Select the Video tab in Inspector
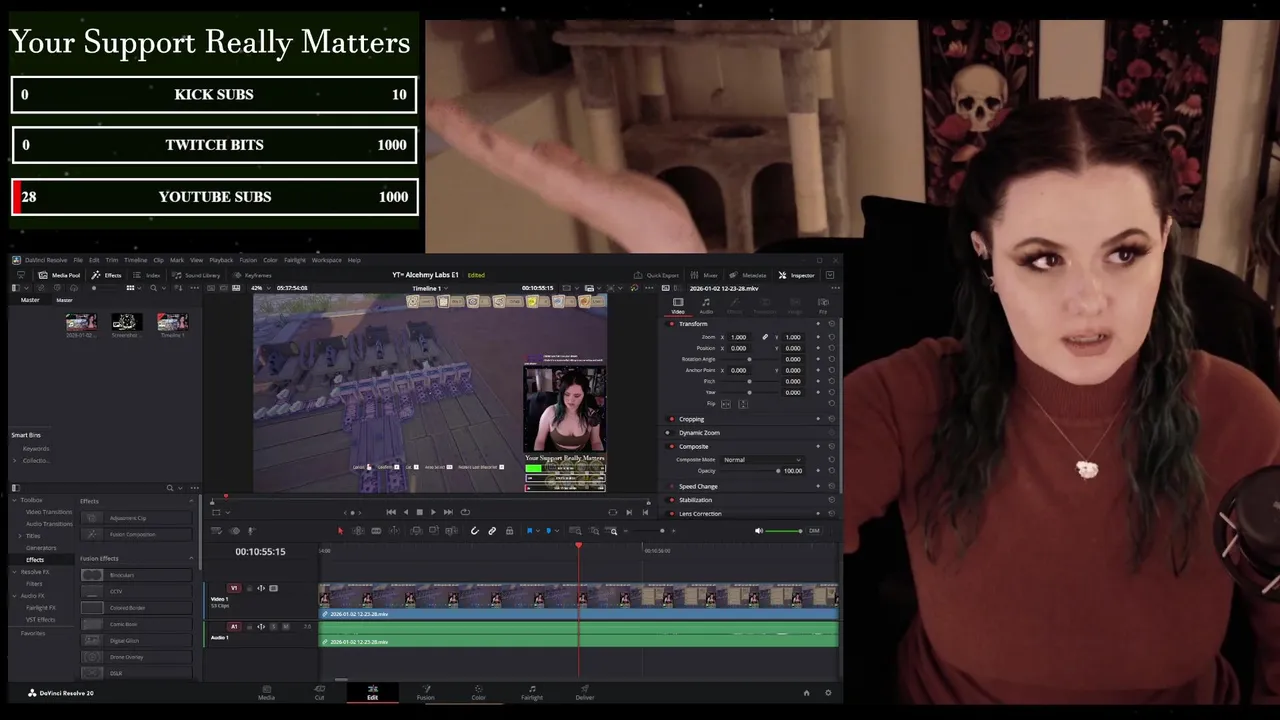1280x720 pixels. (678, 305)
